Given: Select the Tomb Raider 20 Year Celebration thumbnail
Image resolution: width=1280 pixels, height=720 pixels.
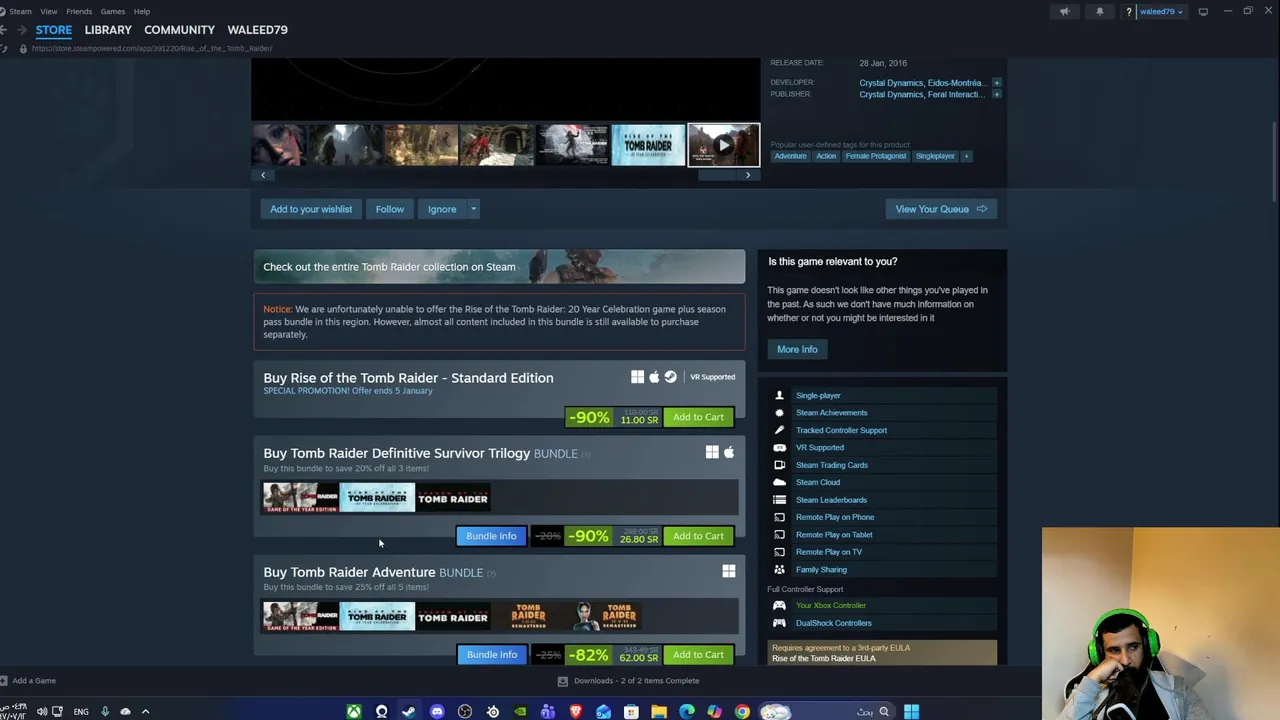Looking at the screenshot, I should pyautogui.click(x=648, y=145).
